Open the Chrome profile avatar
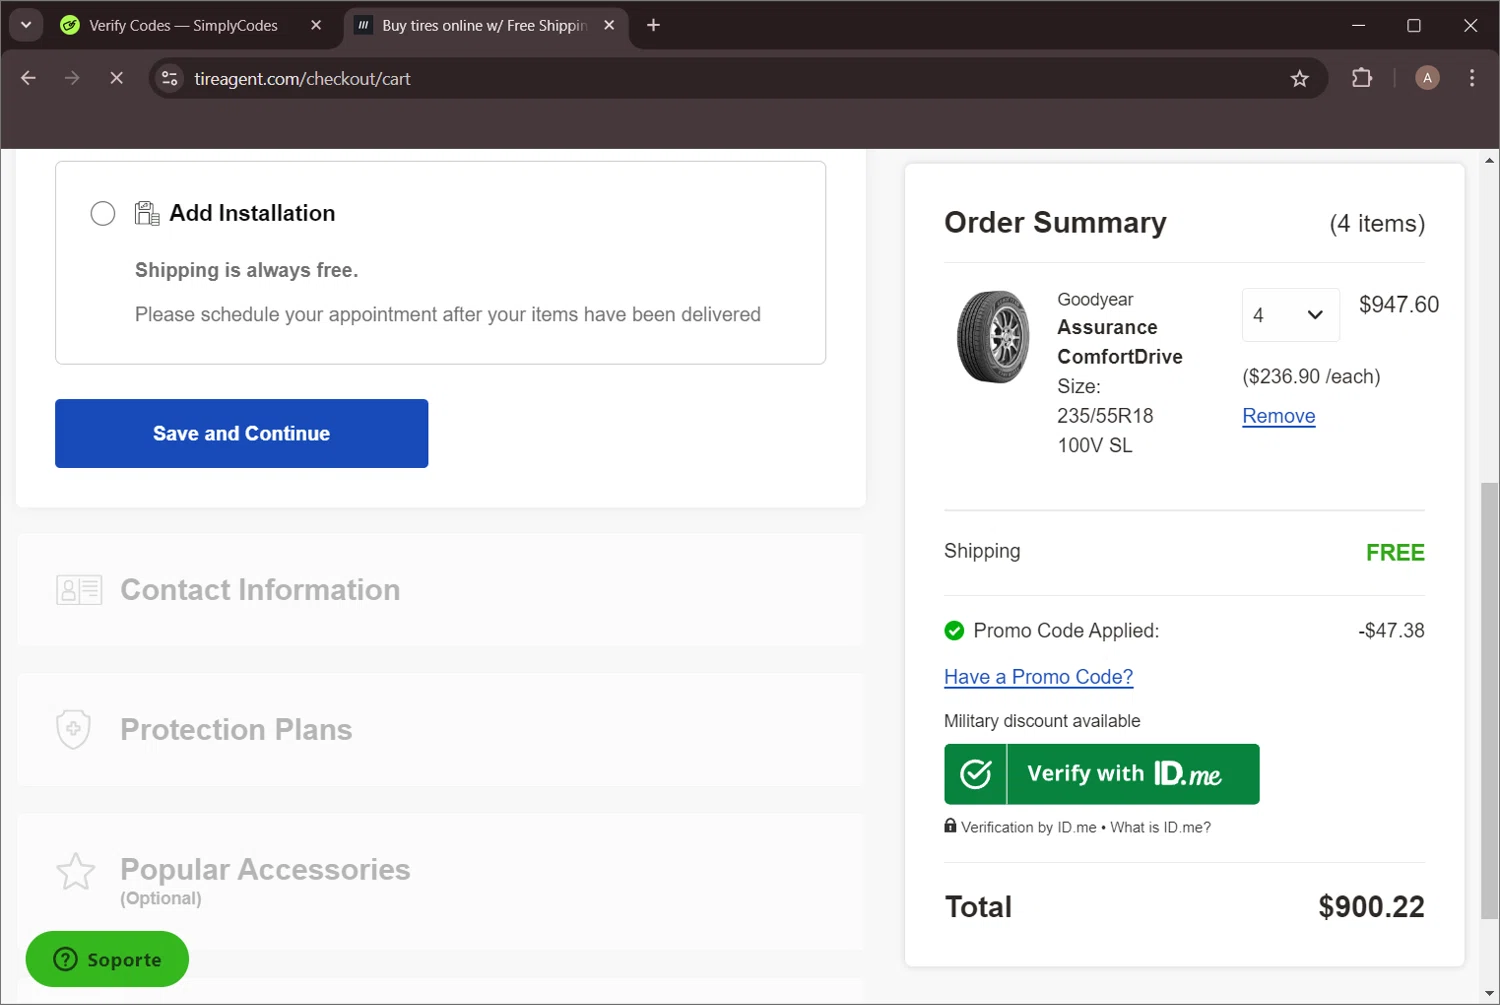1500x1005 pixels. click(1427, 78)
